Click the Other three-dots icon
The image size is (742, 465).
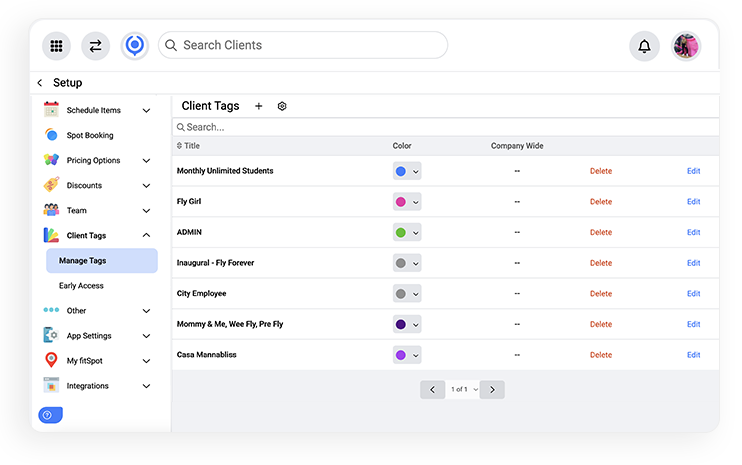pos(51,310)
